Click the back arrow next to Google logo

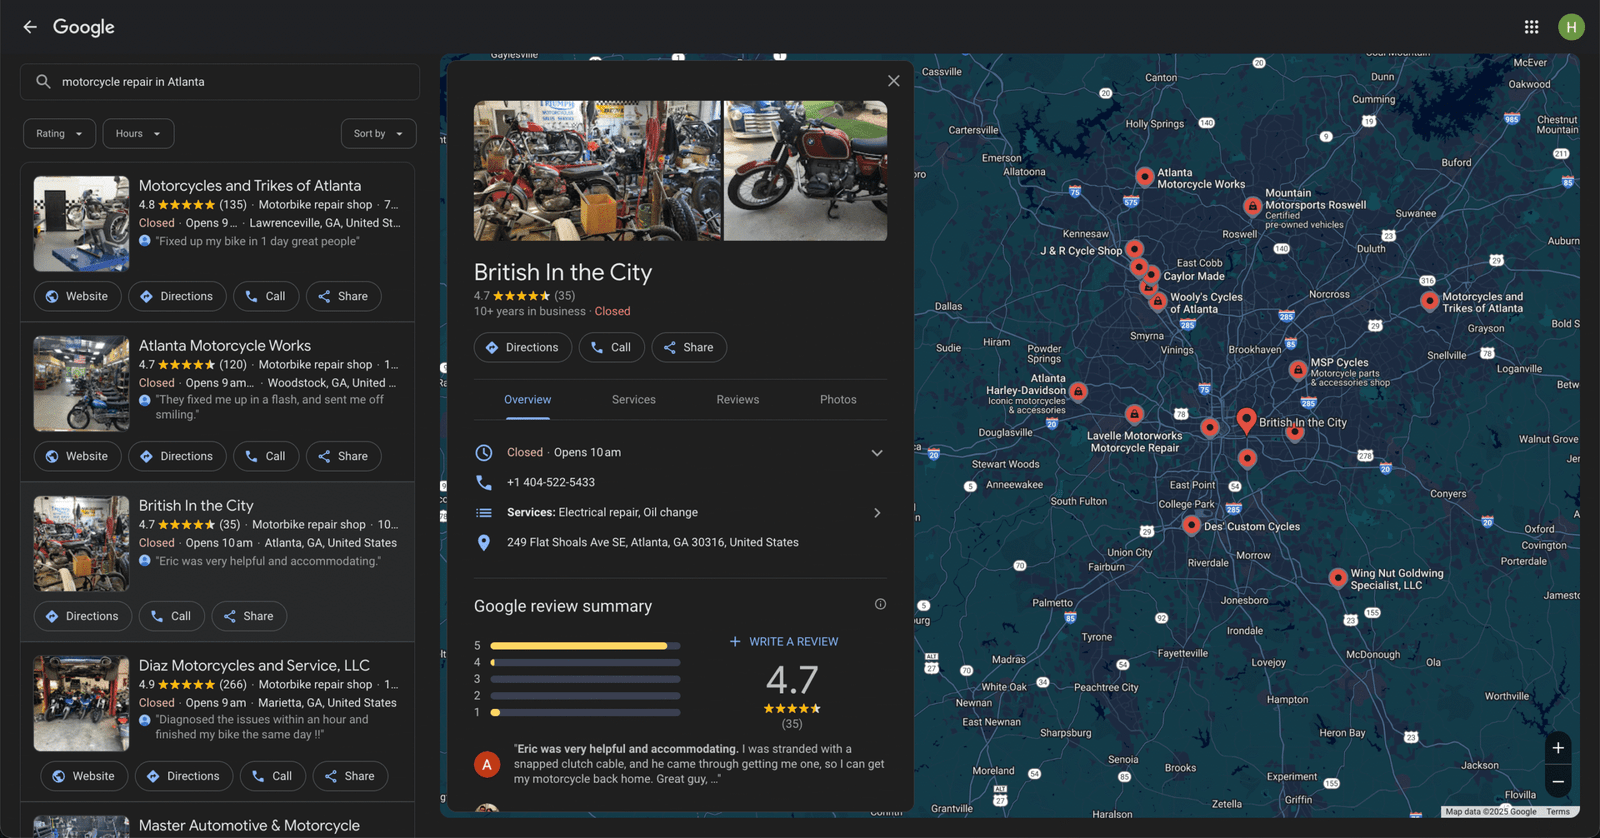tap(30, 27)
